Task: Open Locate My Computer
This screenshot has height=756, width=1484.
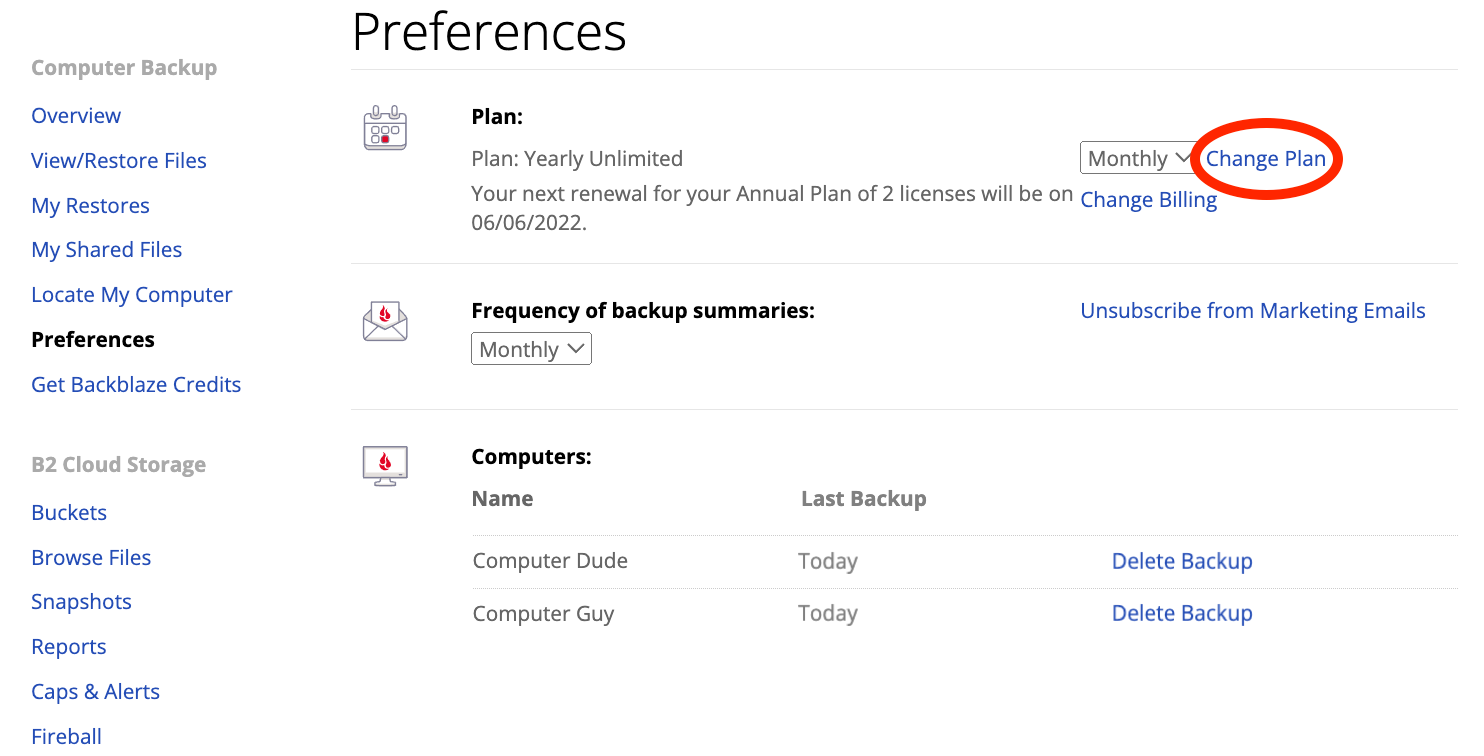Action: click(132, 294)
